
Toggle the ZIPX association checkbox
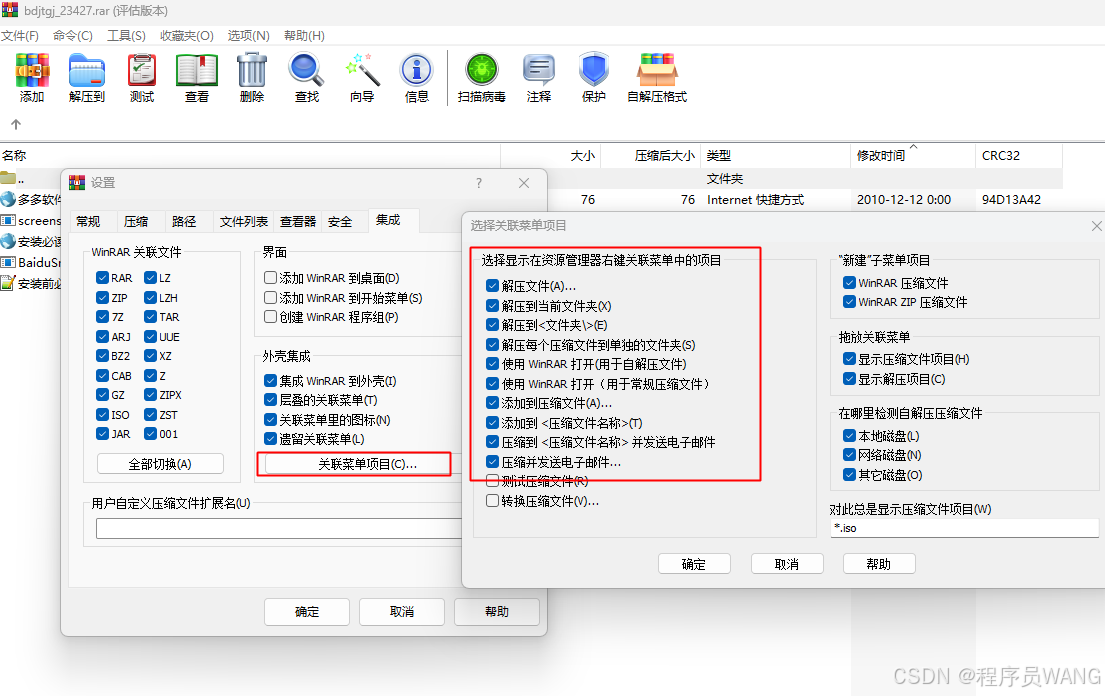pos(150,394)
